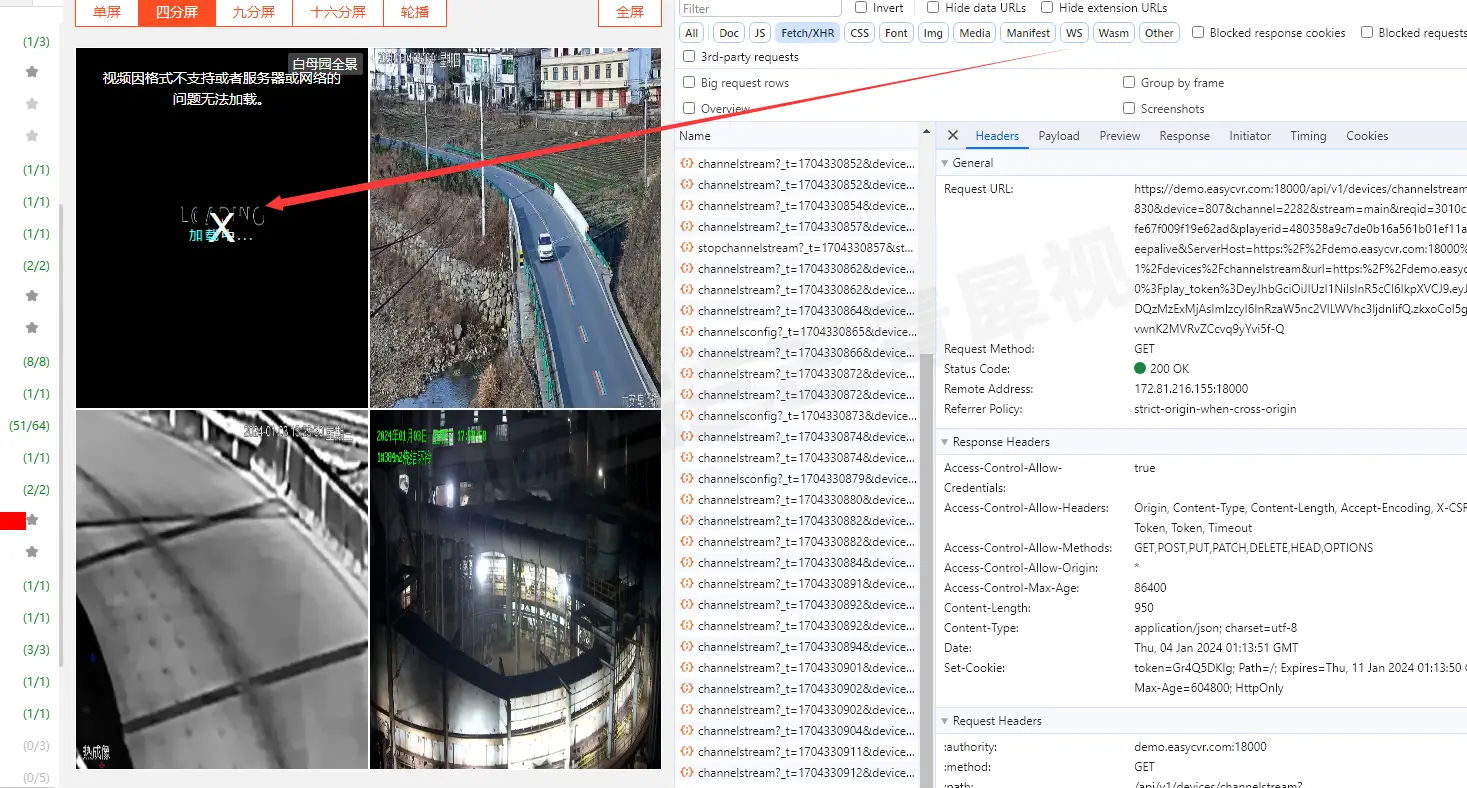The height and width of the screenshot is (788, 1467).
Task: Collapse the Response Headers section
Action: [945, 442]
